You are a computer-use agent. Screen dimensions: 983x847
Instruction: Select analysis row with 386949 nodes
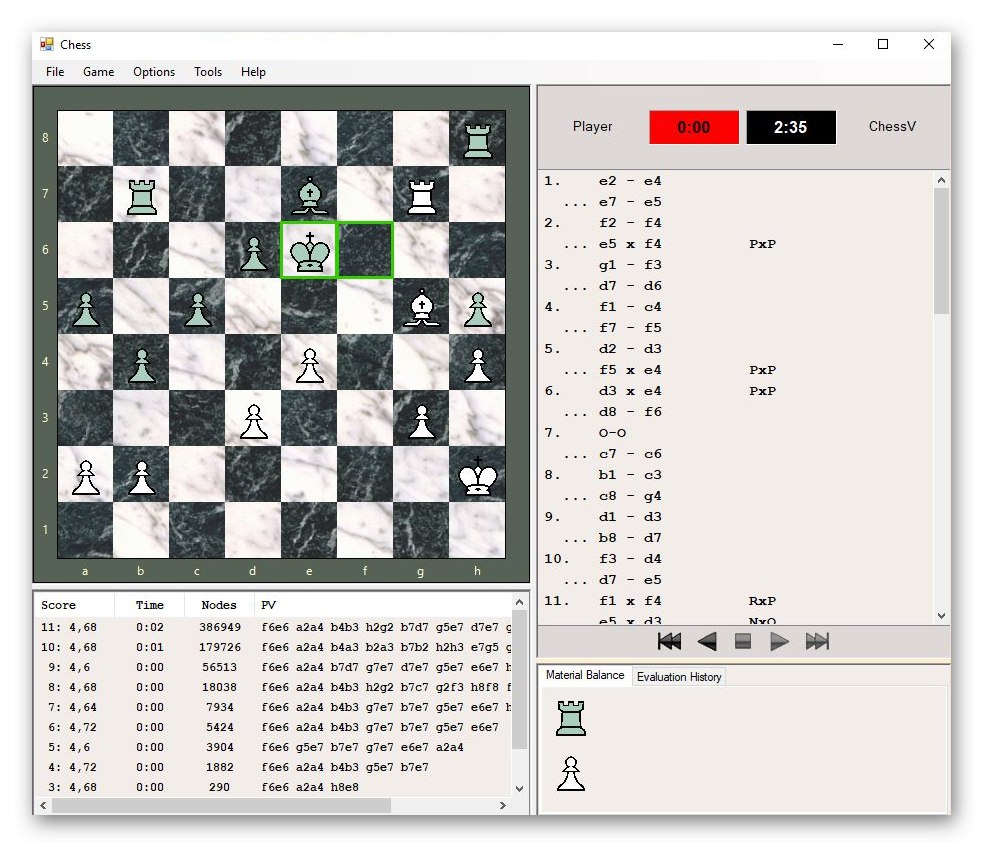coord(273,627)
